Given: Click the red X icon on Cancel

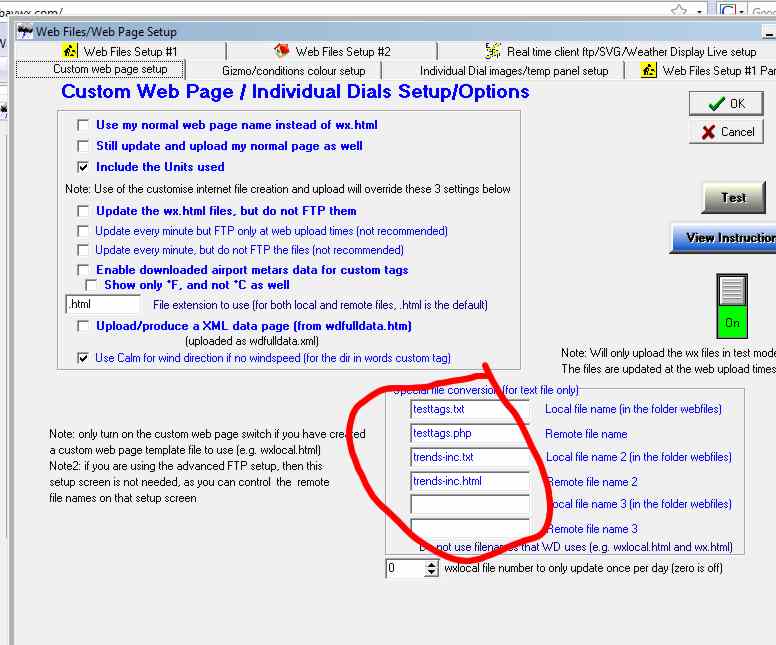Looking at the screenshot, I should point(708,132).
